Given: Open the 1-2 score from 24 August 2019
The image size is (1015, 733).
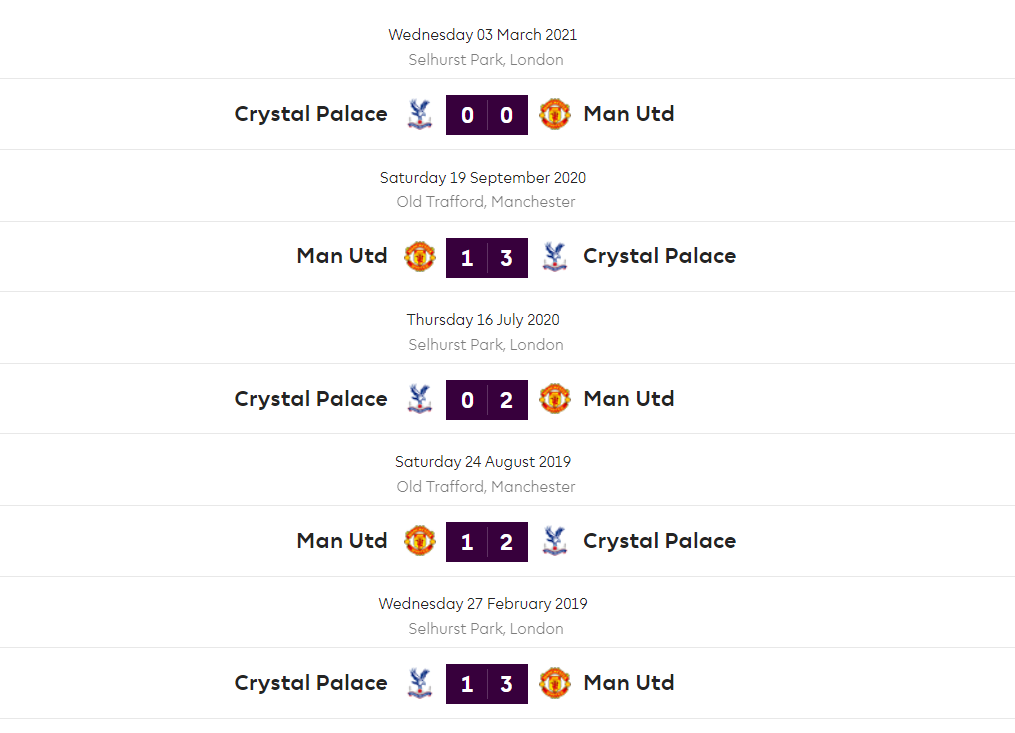Looking at the screenshot, I should click(487, 542).
